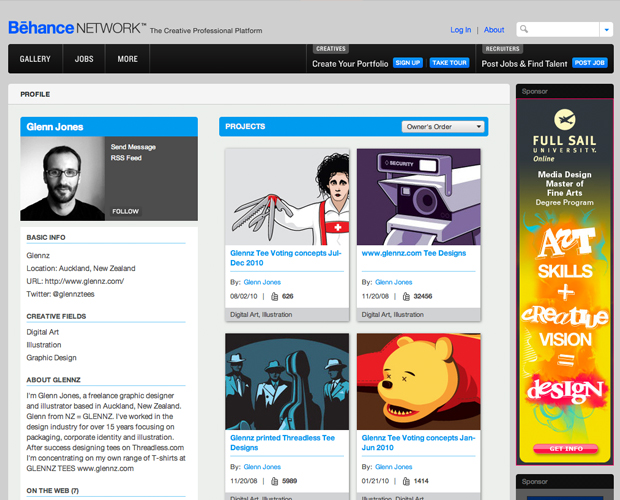This screenshot has height=500, width=620.
Task: Click the URL http://www.glennz.com/ text
Action: 75,281
